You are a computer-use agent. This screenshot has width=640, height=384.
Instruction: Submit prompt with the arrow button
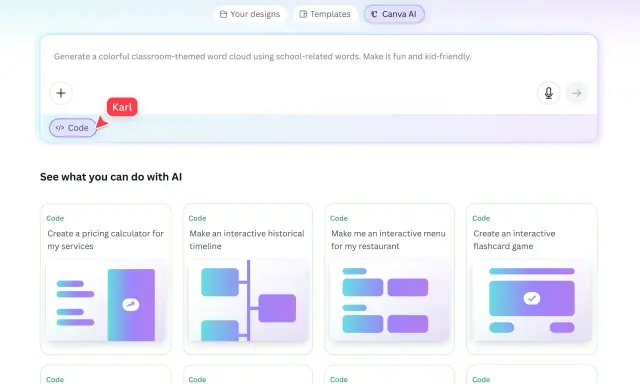click(577, 93)
